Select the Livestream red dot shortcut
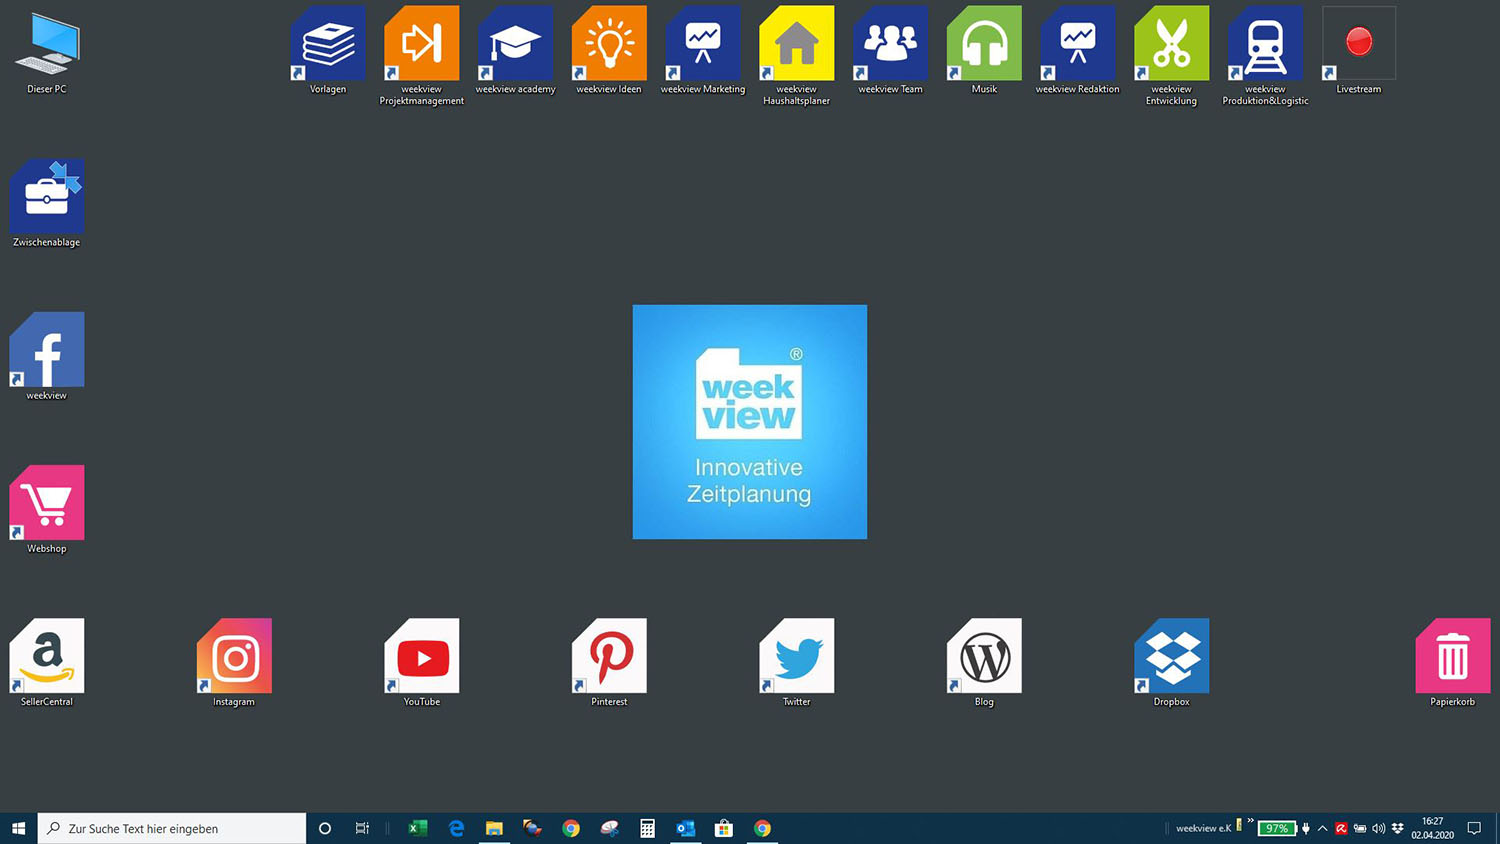 pos(1359,43)
